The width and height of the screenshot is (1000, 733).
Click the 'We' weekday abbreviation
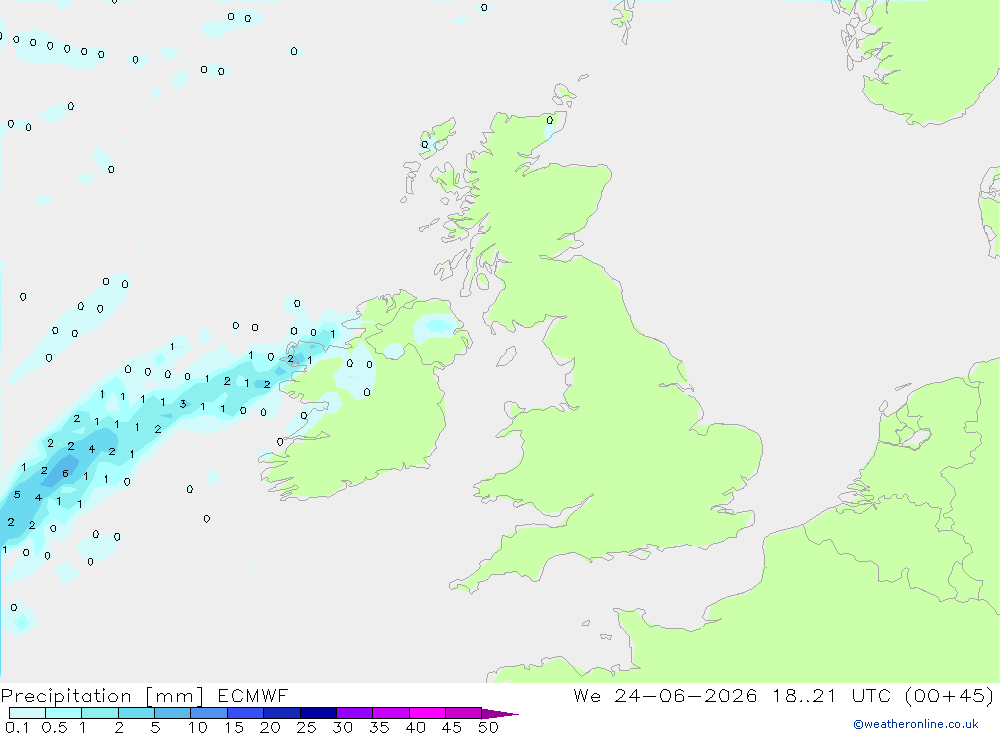pos(587,695)
